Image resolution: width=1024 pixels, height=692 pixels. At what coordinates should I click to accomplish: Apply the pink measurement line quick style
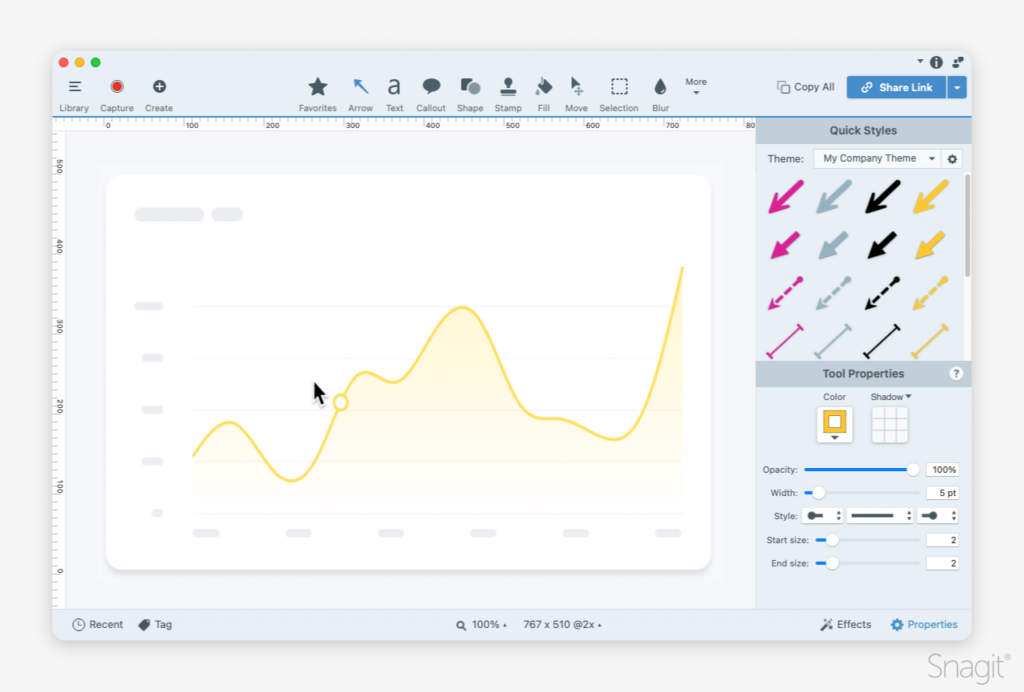[x=785, y=341]
